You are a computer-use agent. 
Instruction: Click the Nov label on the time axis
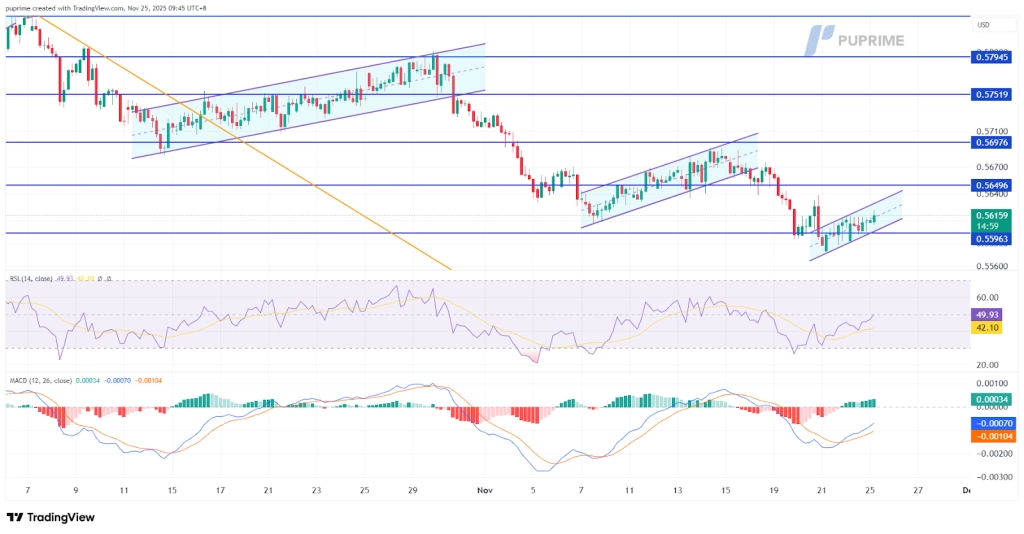coord(485,491)
